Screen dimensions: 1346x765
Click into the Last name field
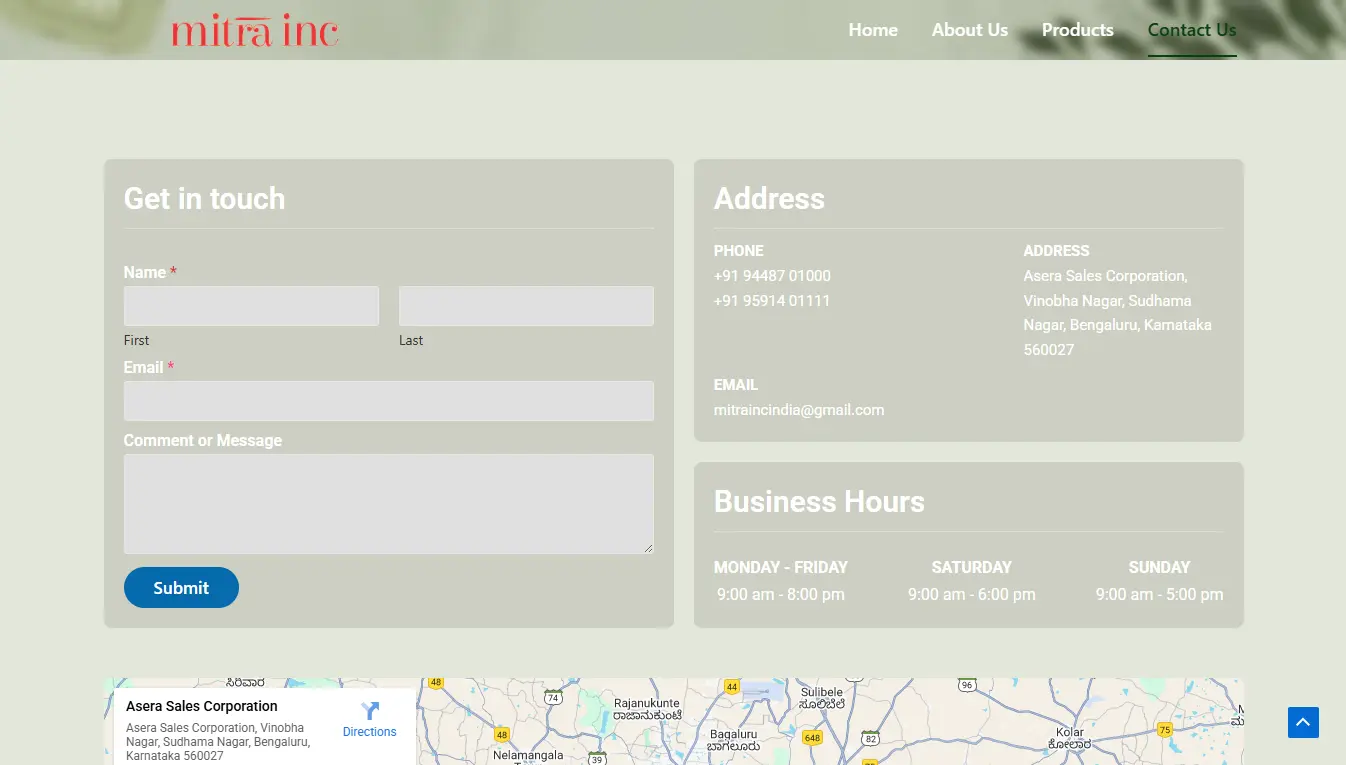point(526,306)
